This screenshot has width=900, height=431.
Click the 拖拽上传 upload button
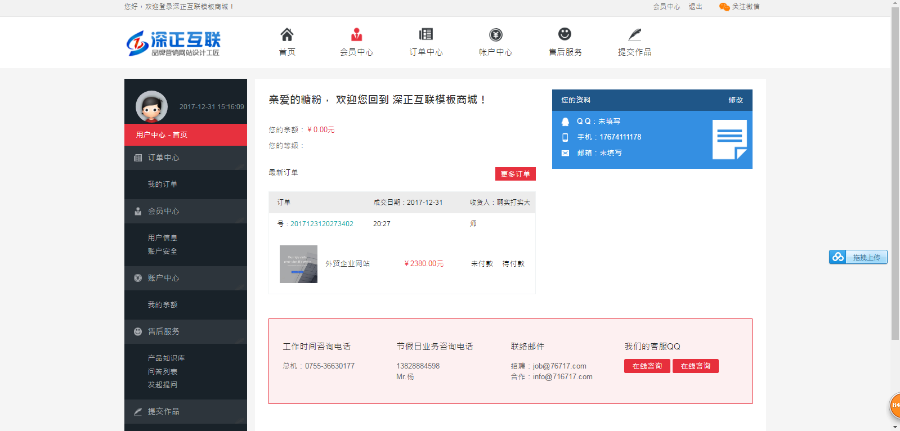pyautogui.click(x=858, y=257)
